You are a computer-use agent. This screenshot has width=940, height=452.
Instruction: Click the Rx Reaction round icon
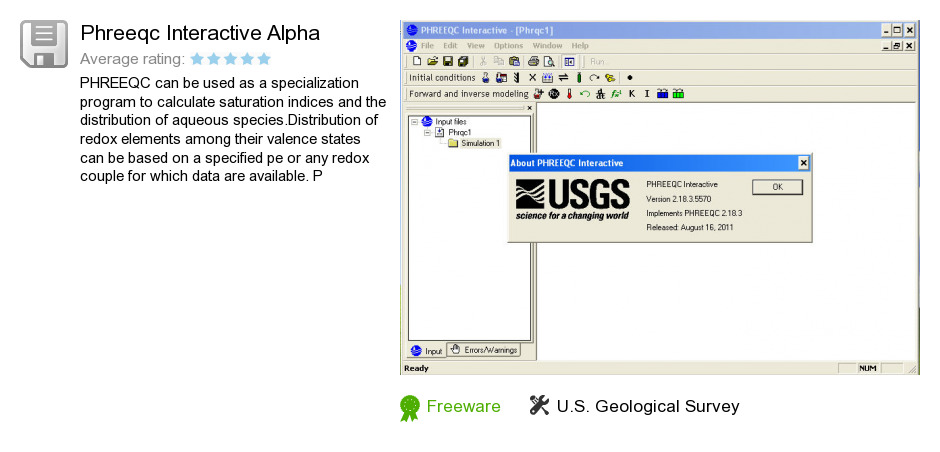tap(554, 94)
